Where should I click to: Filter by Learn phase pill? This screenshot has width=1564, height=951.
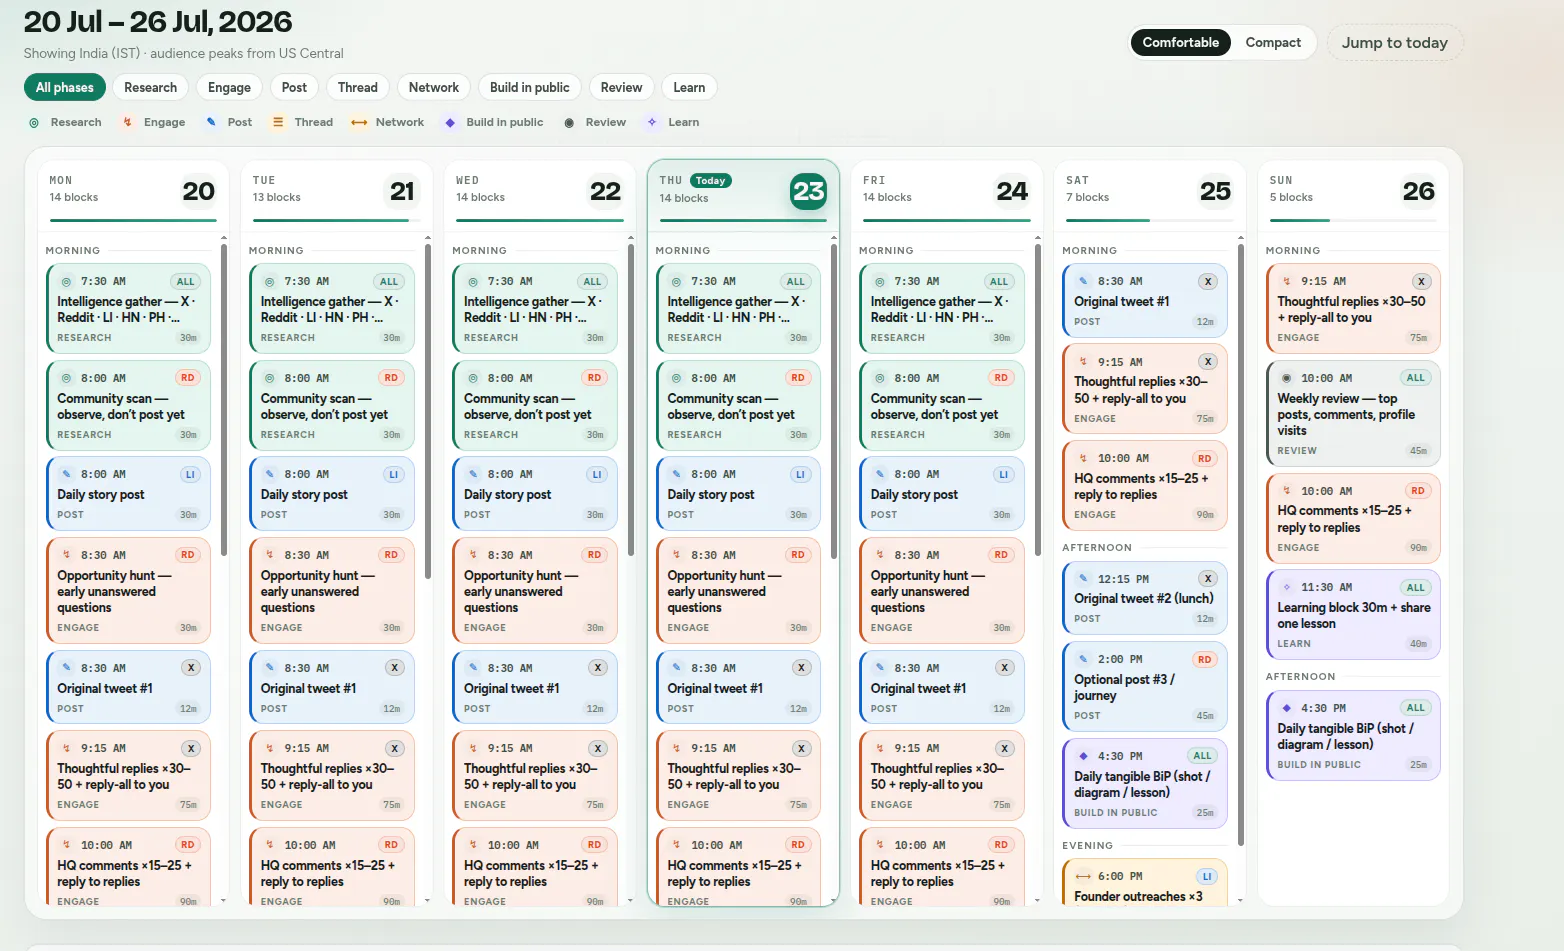pyautogui.click(x=689, y=88)
